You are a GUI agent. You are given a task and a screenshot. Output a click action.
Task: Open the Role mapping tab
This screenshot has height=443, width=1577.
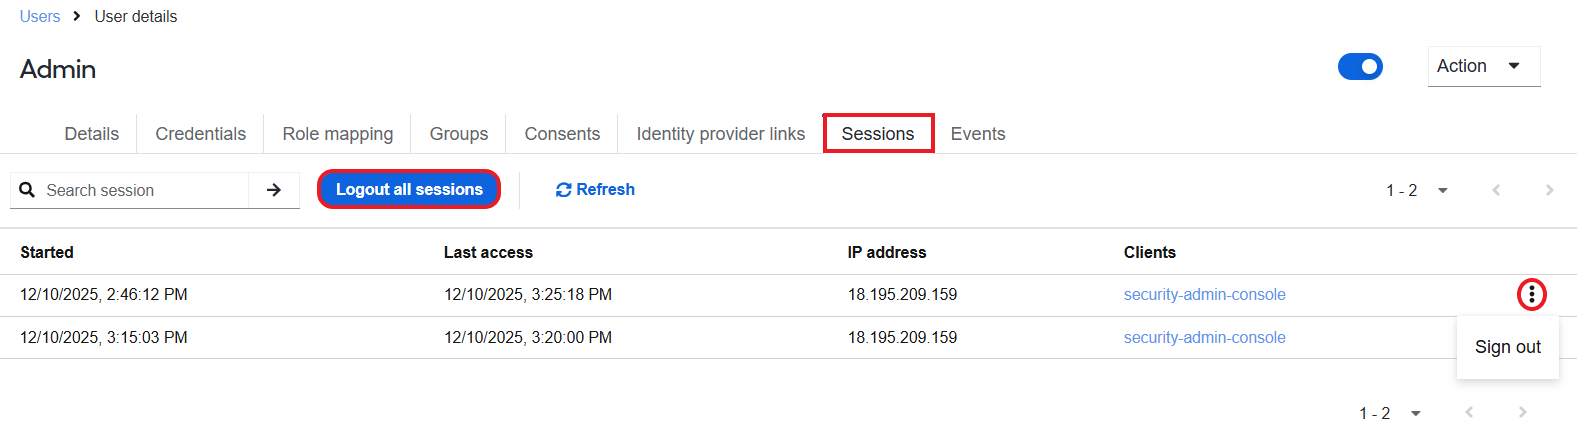click(x=338, y=134)
